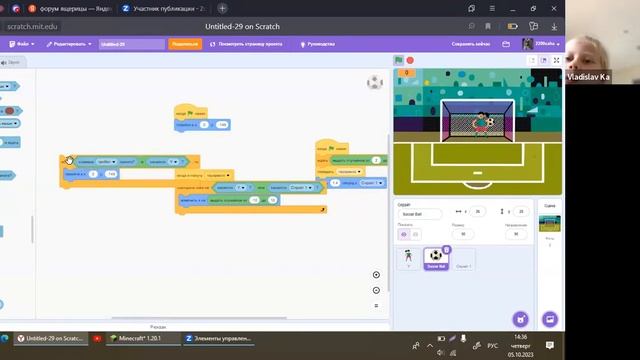Click the sprite direction field
This screenshot has height=360, width=640.
tap(516, 234)
